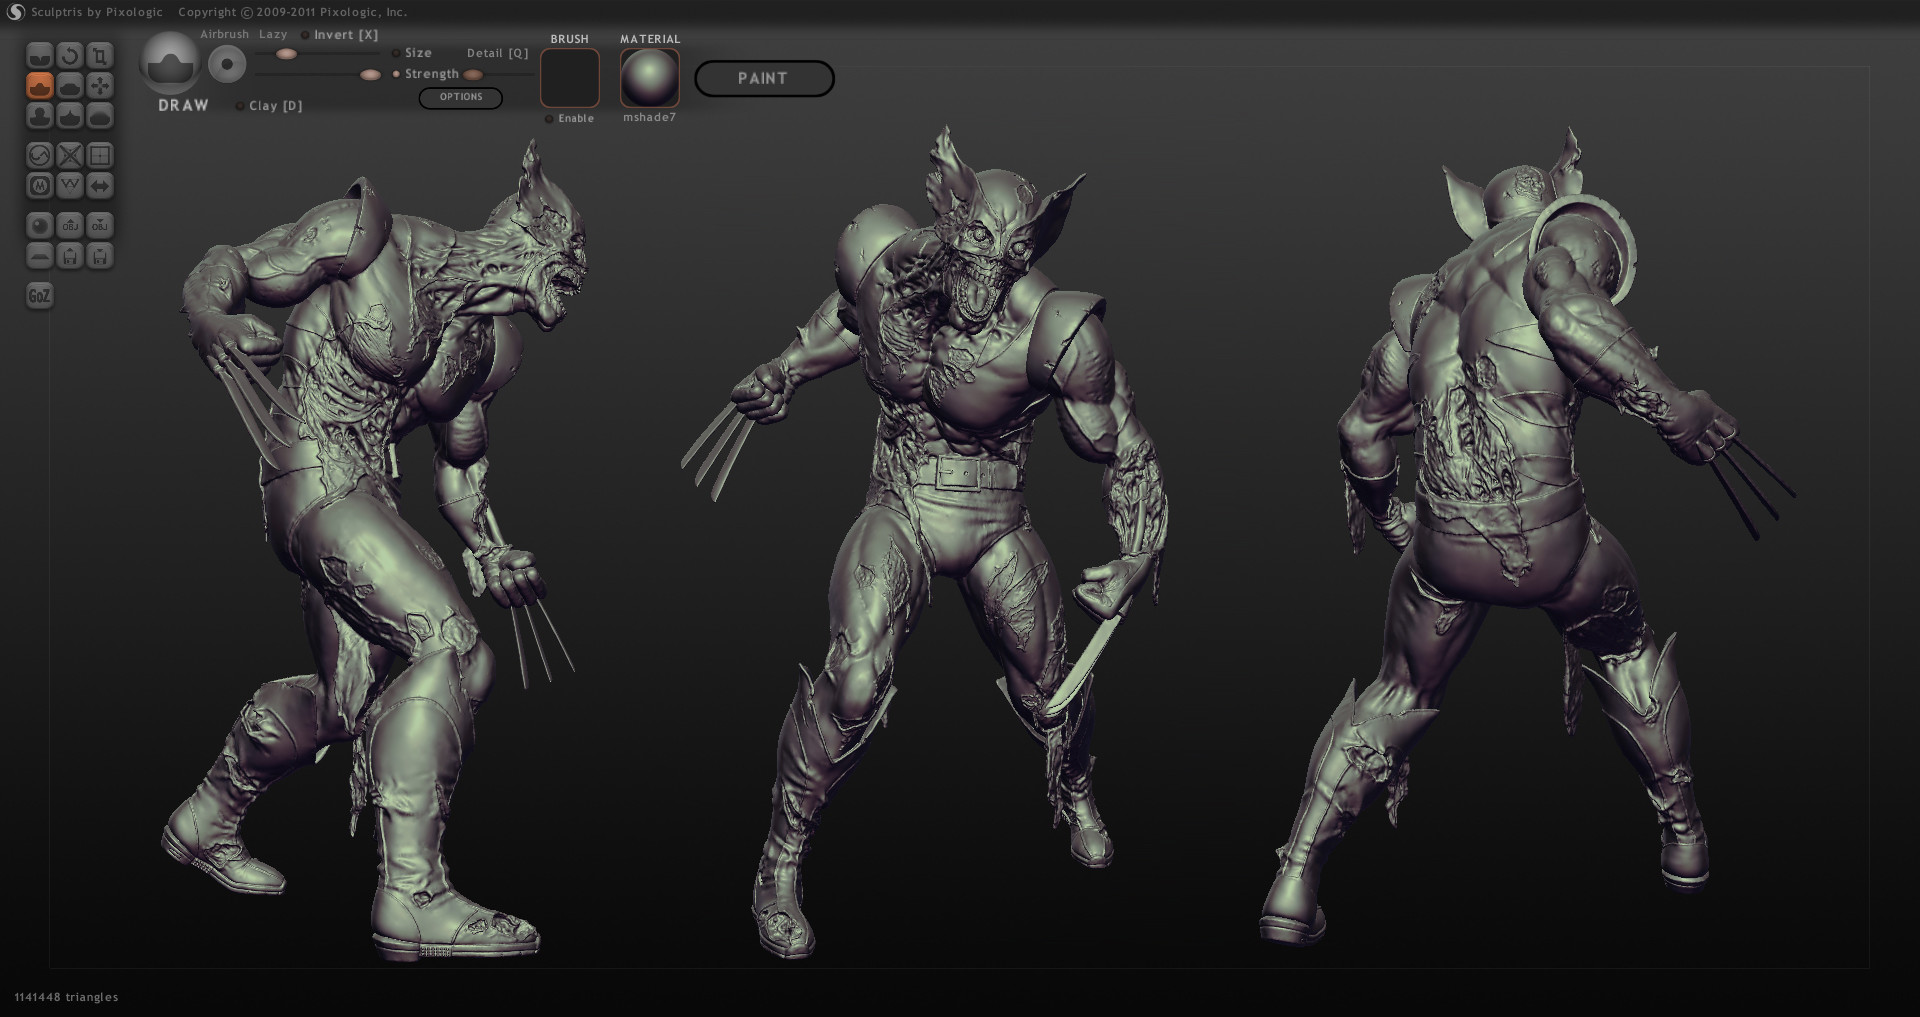Toggle Symmetry with the double-arrow icon

[x=99, y=186]
